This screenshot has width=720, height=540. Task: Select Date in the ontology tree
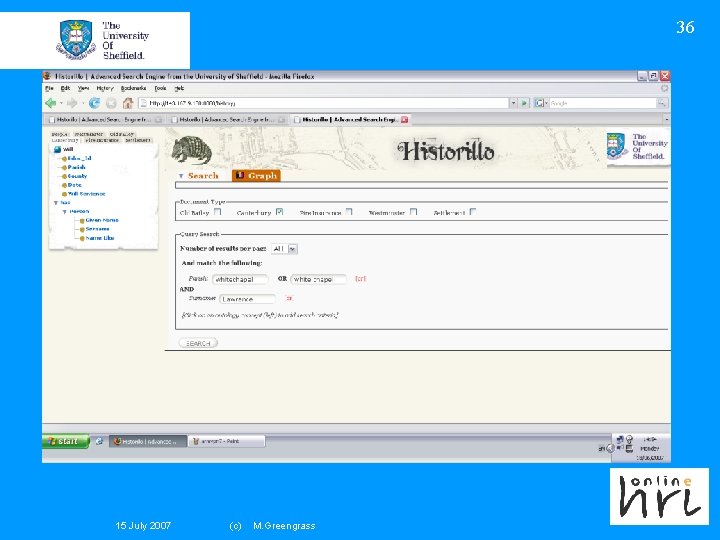click(74, 185)
